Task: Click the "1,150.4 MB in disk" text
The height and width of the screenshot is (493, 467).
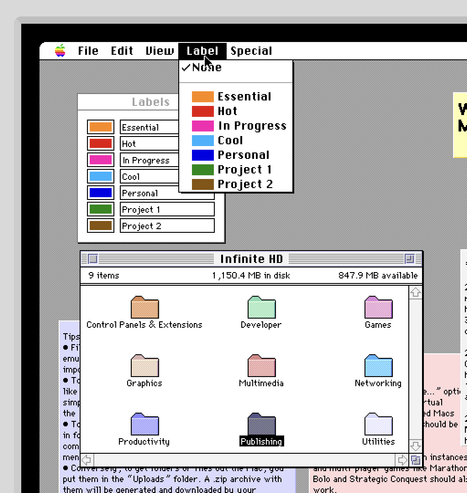Action: click(x=251, y=276)
